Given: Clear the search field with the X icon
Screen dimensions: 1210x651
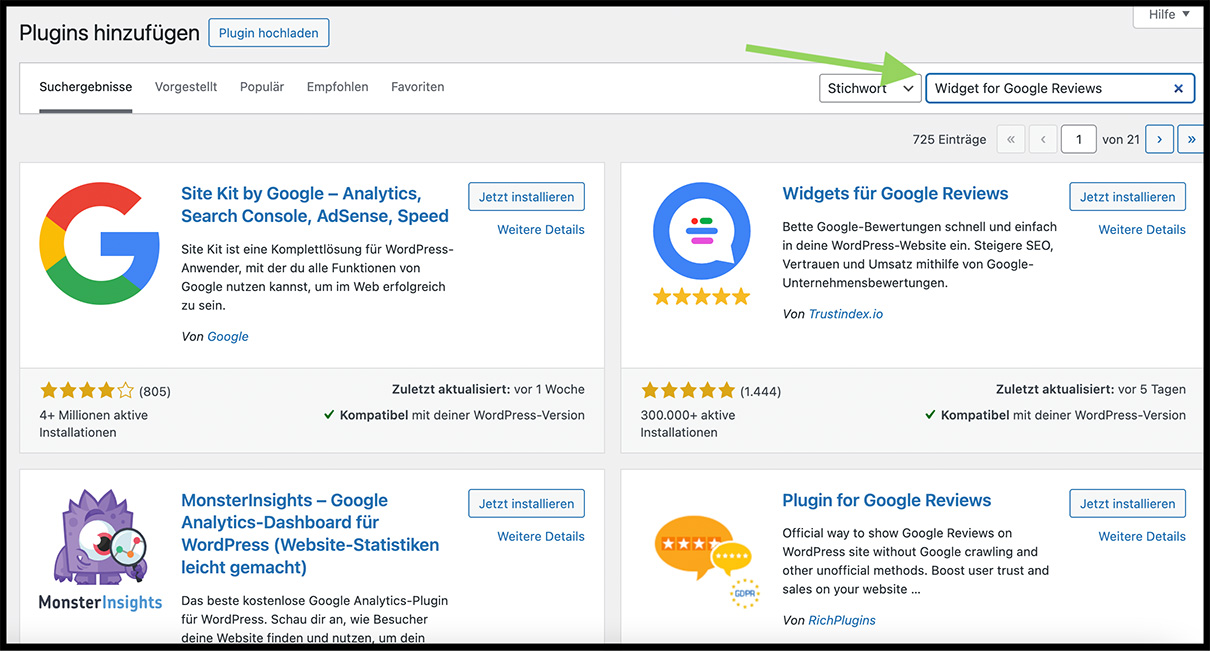Looking at the screenshot, I should [x=1178, y=88].
